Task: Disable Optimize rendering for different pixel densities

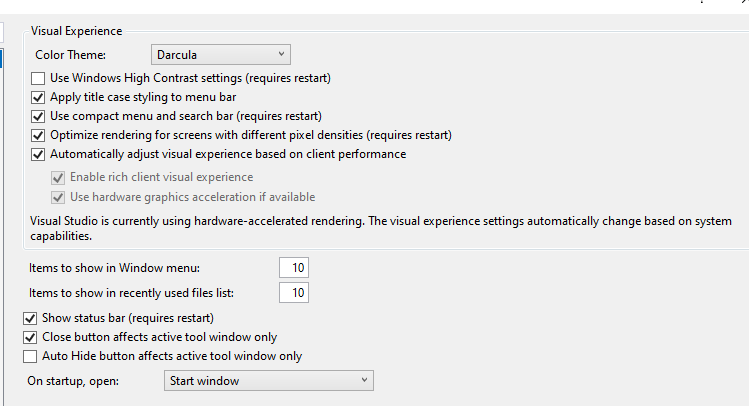Action: coord(39,135)
